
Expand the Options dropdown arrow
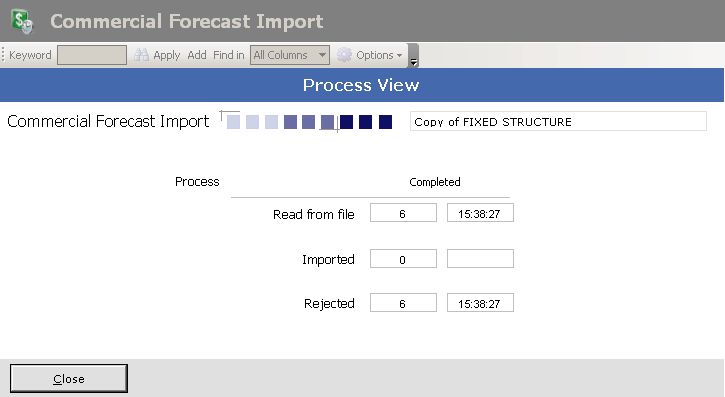pos(399,55)
